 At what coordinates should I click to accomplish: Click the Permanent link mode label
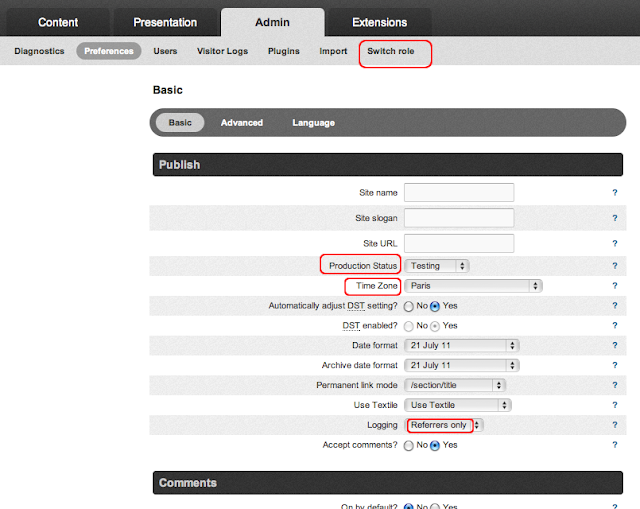357,385
